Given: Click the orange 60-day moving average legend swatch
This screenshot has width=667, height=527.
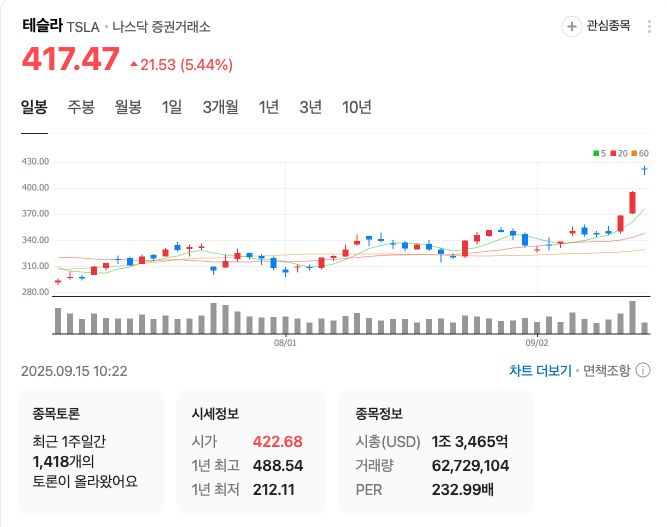Looking at the screenshot, I should [x=634, y=153].
